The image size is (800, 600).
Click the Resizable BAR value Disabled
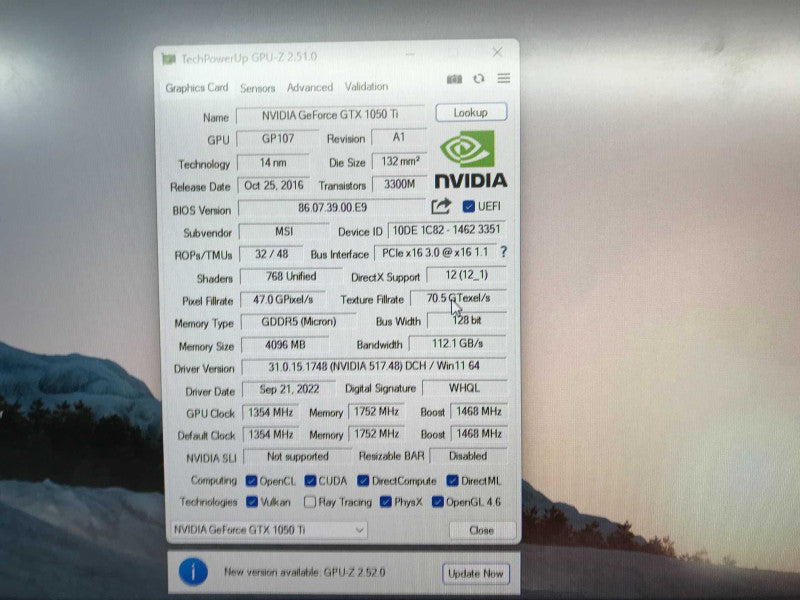468,456
